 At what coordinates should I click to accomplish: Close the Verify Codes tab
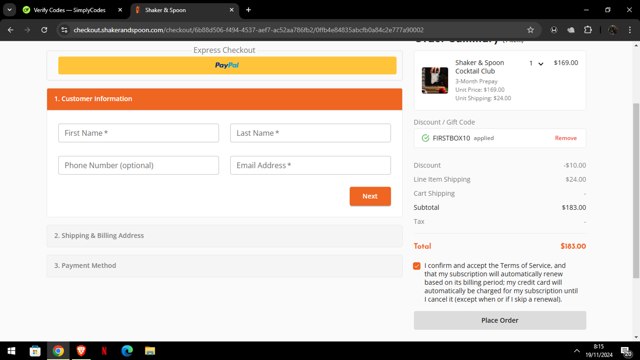(120, 10)
